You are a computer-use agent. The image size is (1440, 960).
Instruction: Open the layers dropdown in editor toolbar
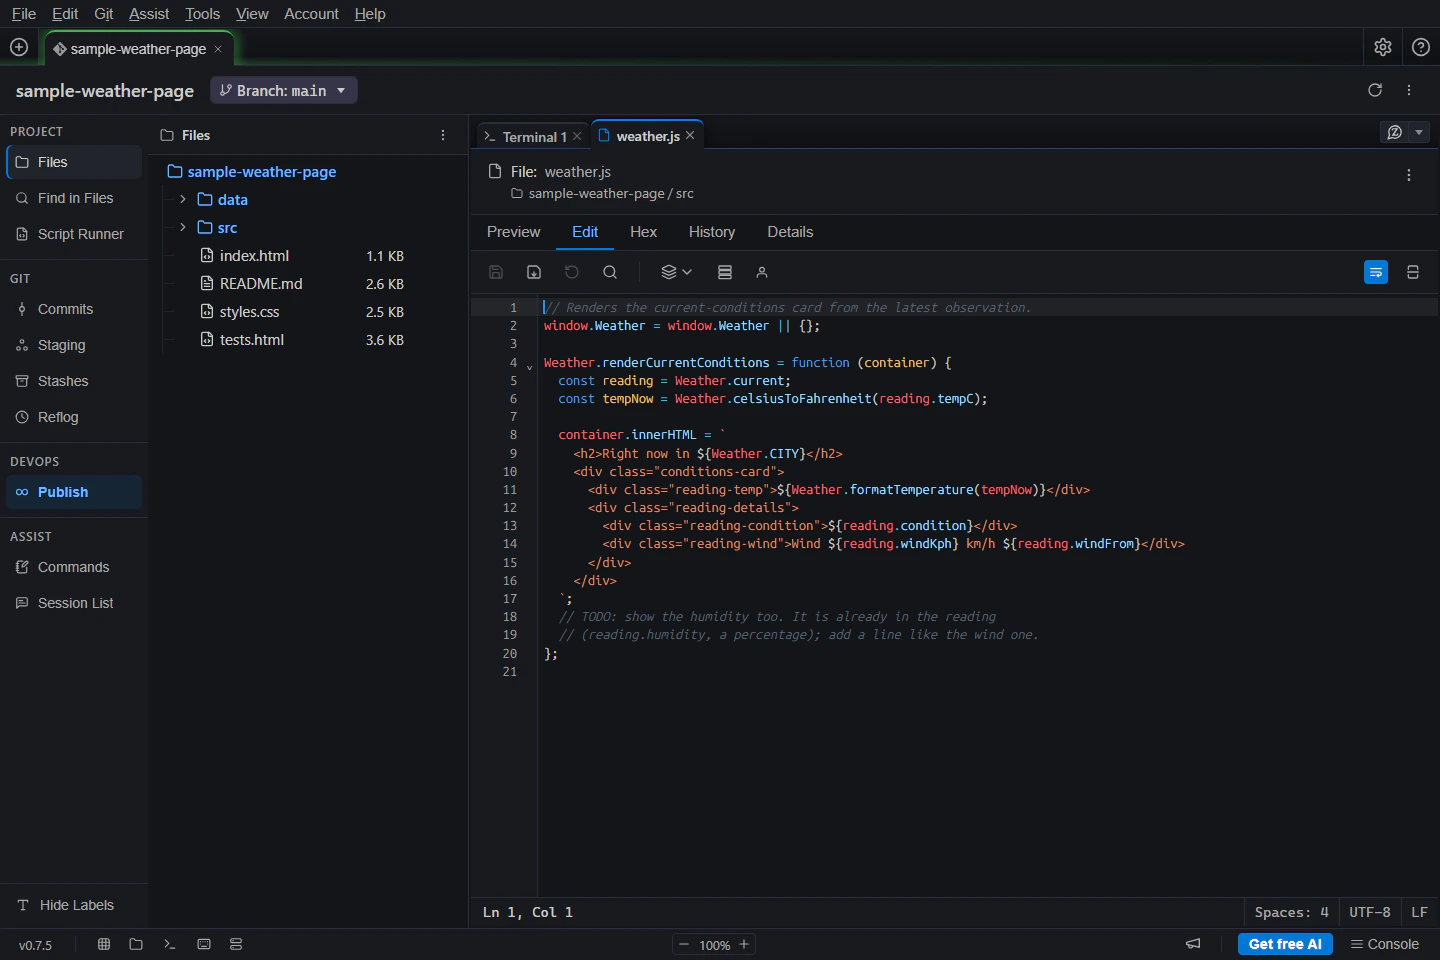pyautogui.click(x=677, y=272)
